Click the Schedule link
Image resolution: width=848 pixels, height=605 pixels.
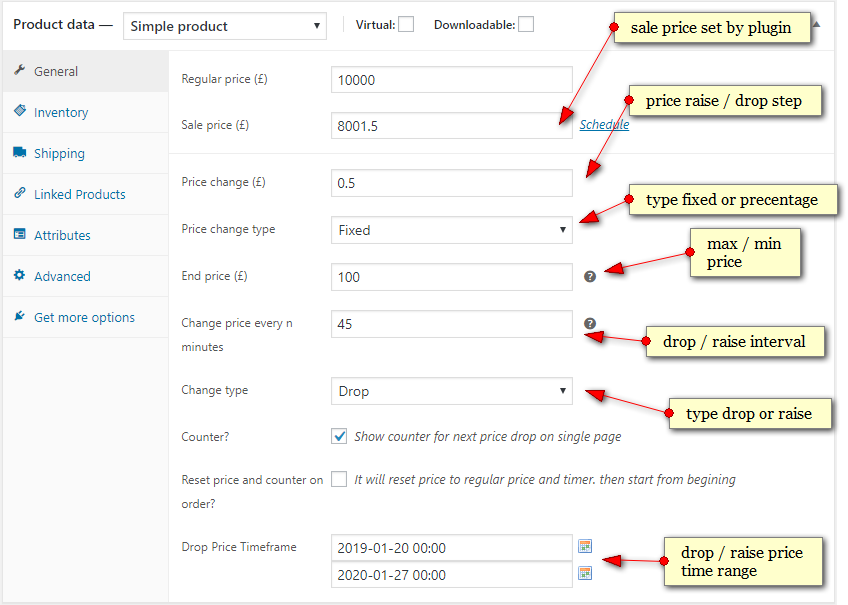click(604, 124)
